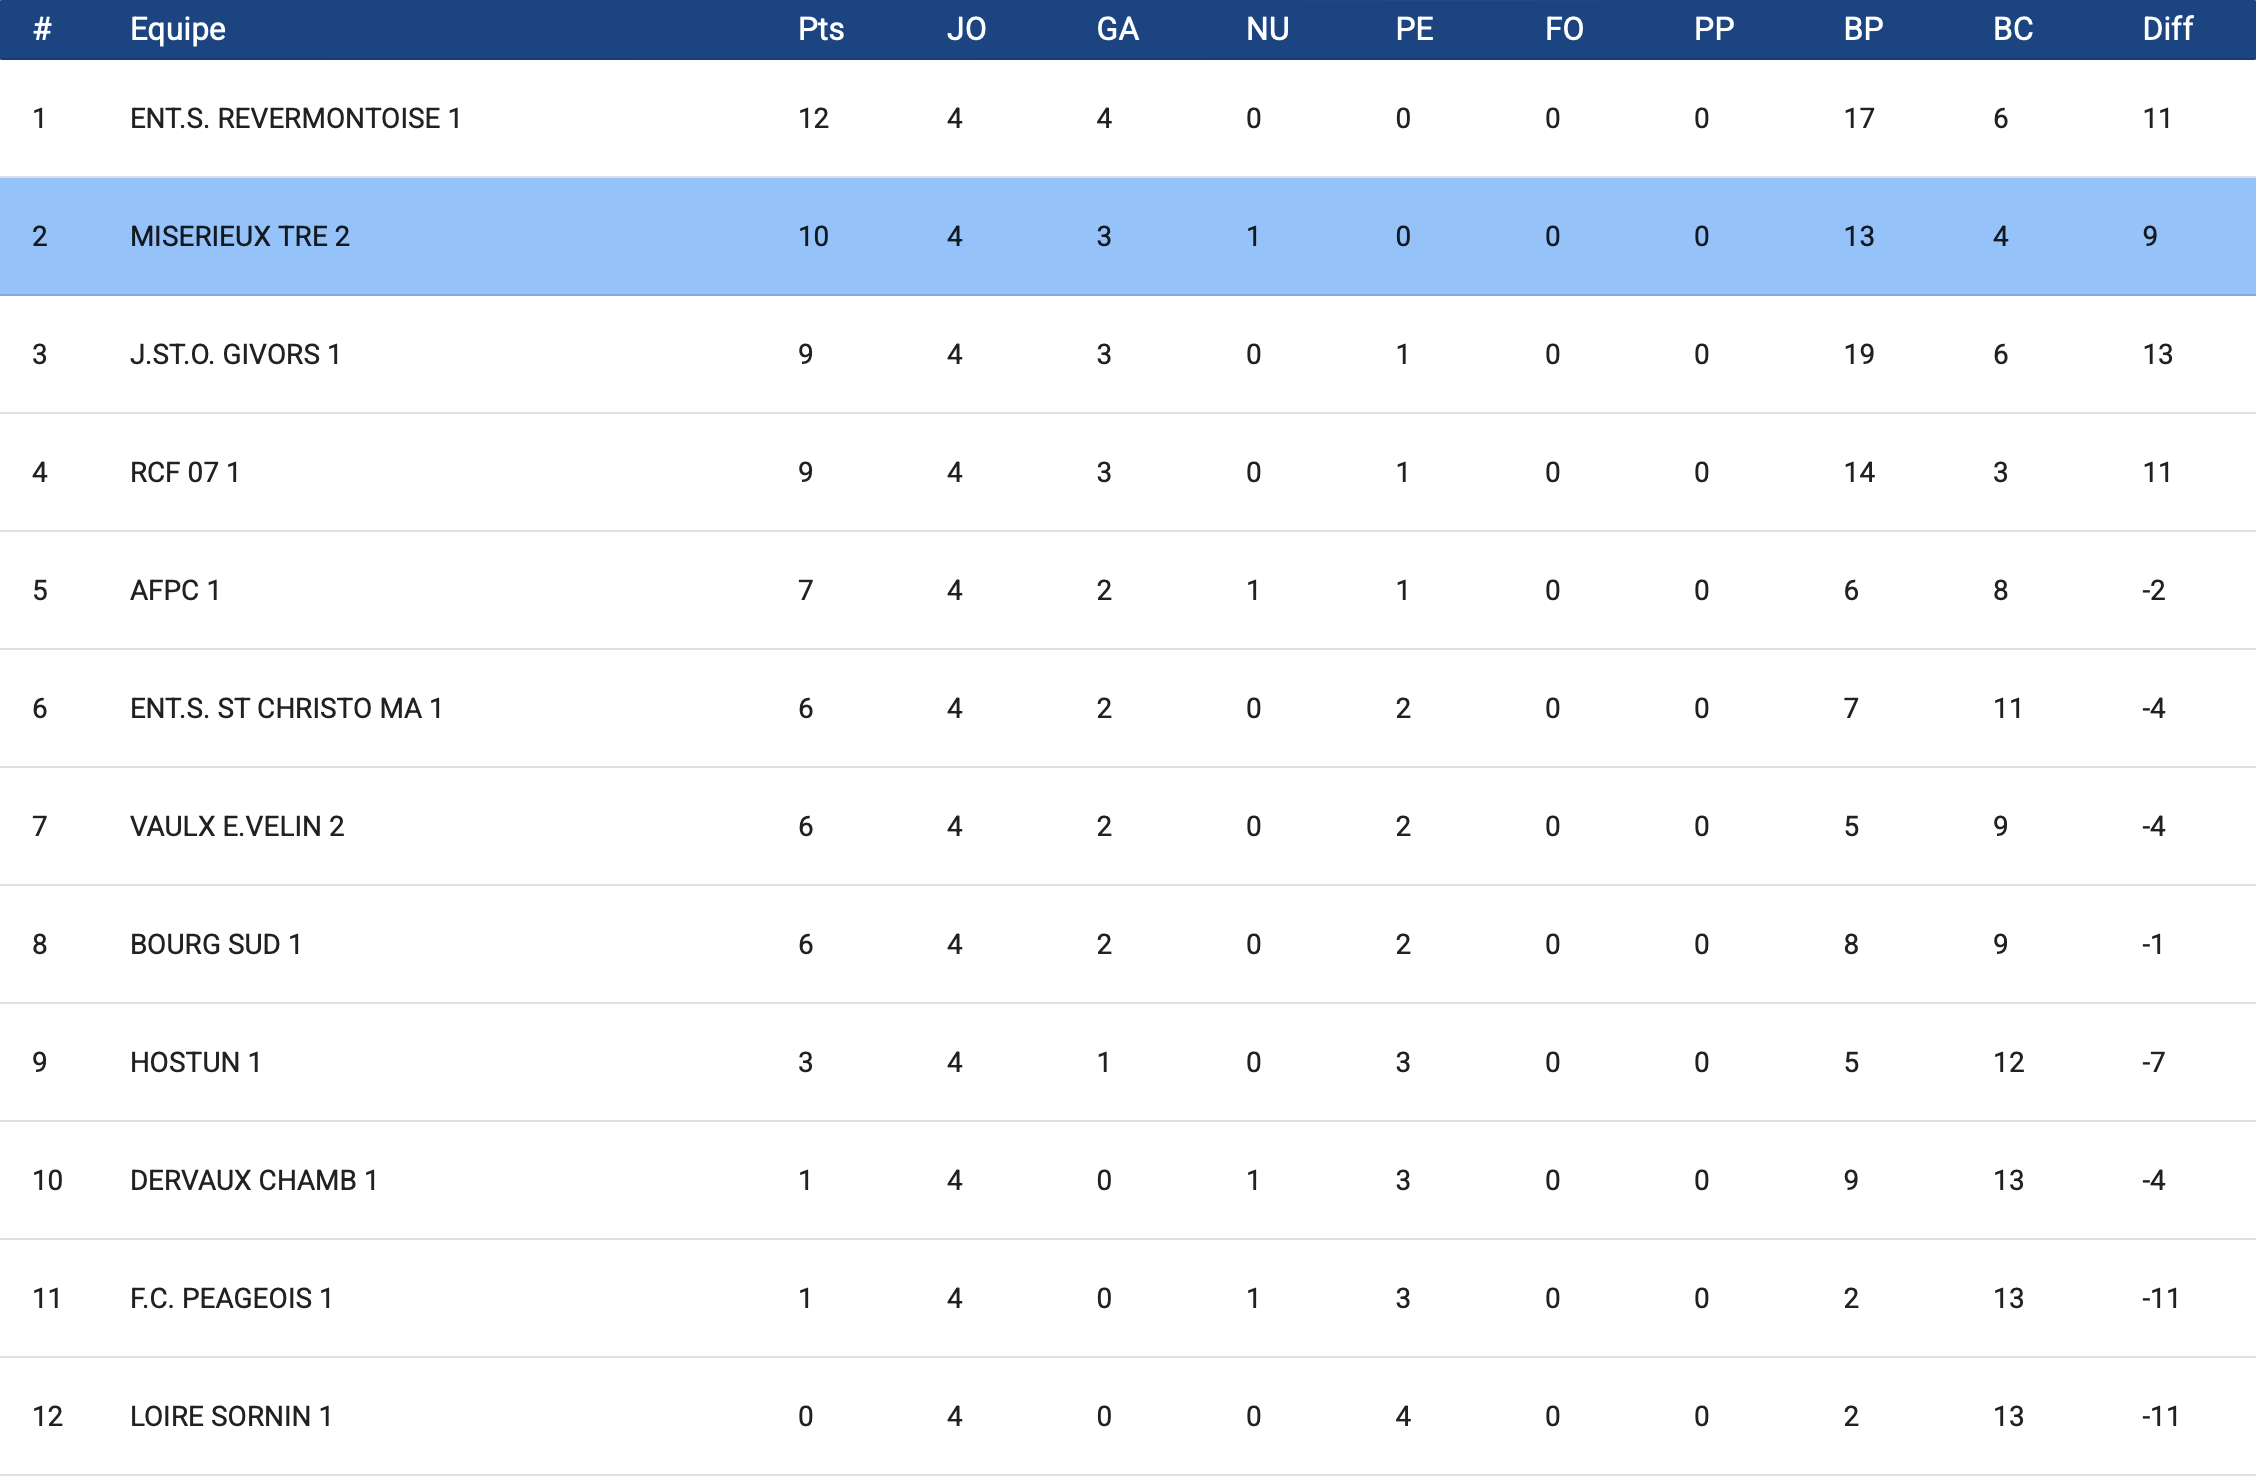Screen dimensions: 2256x1476
Task: Select ENT.S. ST CHRISTO MA 1
Action: pyautogui.click(x=286, y=709)
